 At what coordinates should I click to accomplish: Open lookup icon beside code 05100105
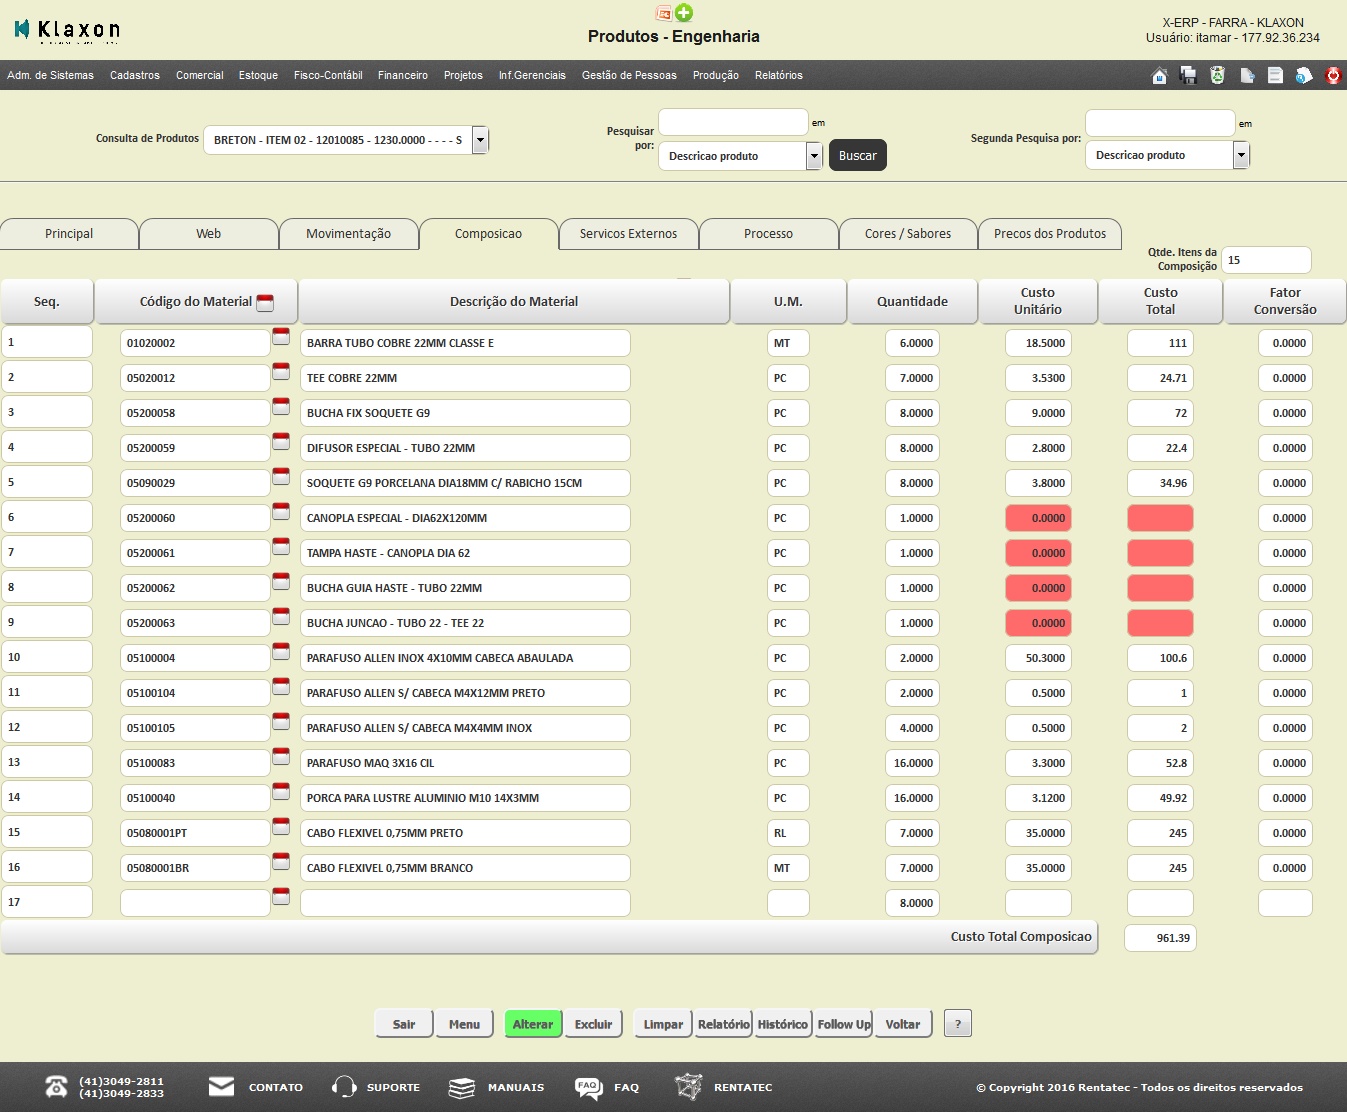[x=281, y=721]
